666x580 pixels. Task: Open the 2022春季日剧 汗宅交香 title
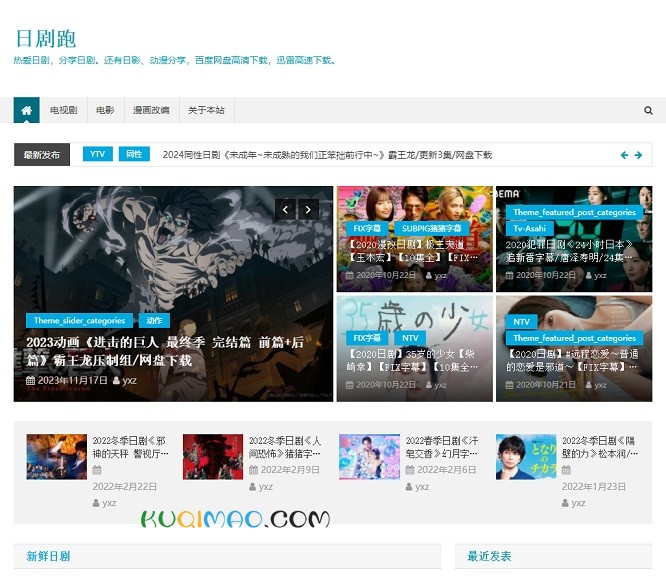[x=442, y=447]
